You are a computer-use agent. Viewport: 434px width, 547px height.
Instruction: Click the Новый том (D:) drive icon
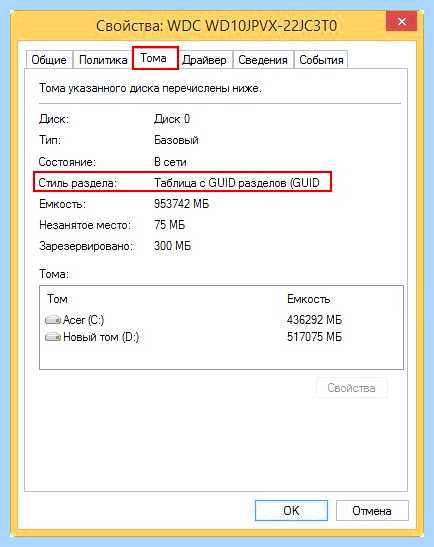(53, 337)
